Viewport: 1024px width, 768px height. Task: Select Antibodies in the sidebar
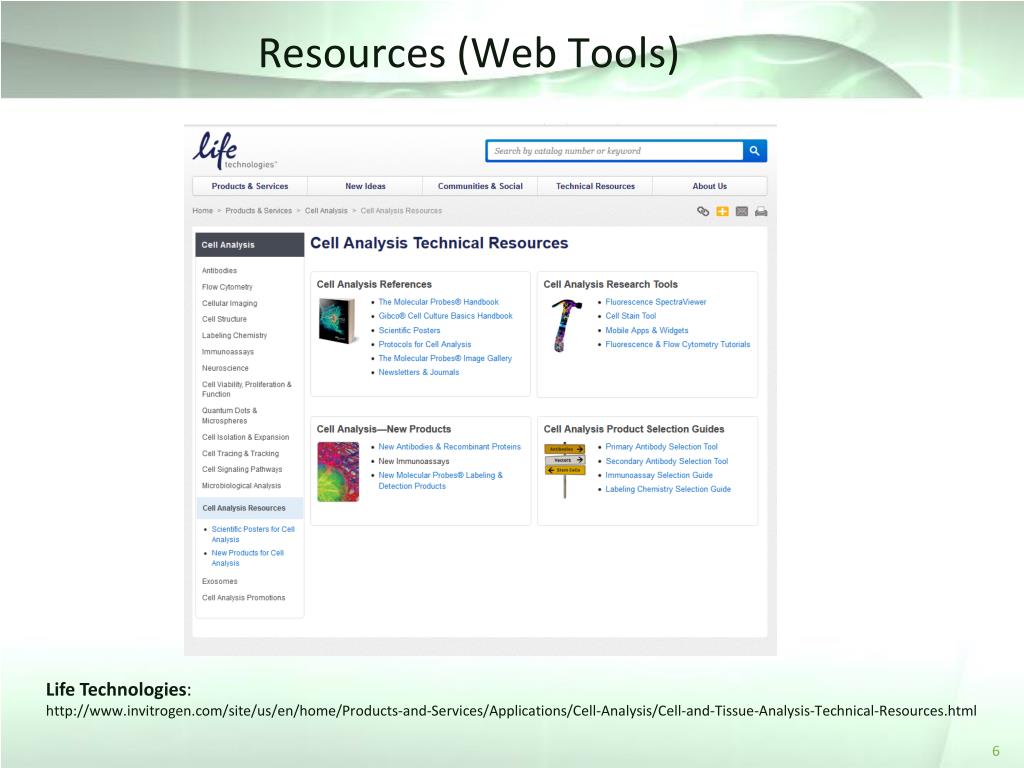coord(219,270)
